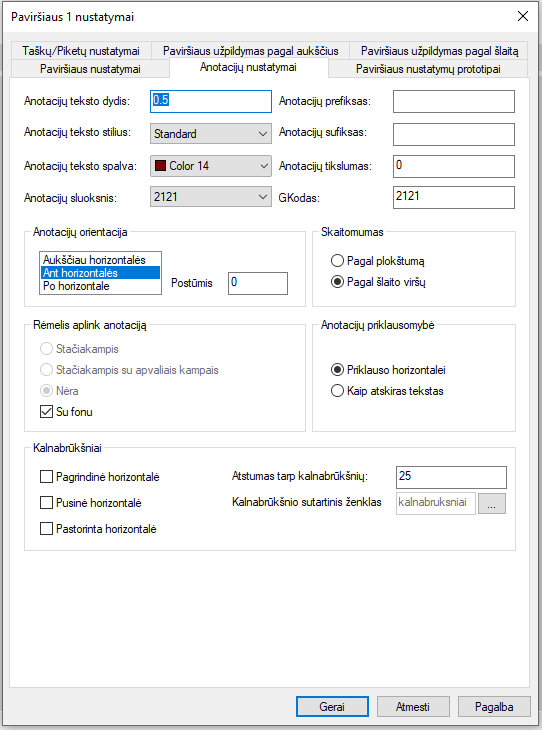This screenshot has height=730, width=542.
Task: Close the Paviršiaus 1 nustatymai dialog
Action: [523, 16]
